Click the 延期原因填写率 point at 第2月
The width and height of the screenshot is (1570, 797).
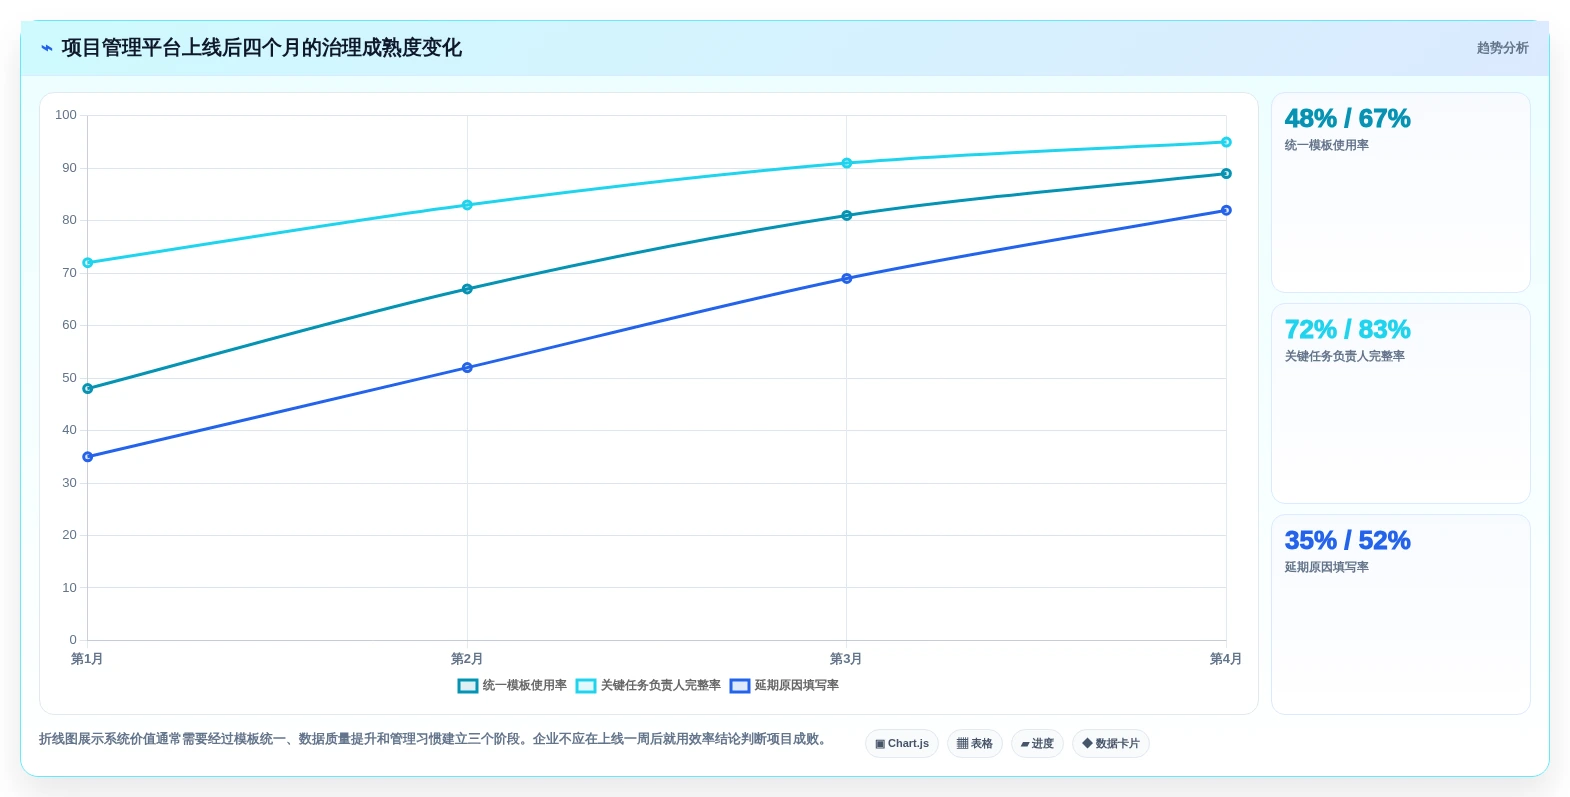[467, 368]
